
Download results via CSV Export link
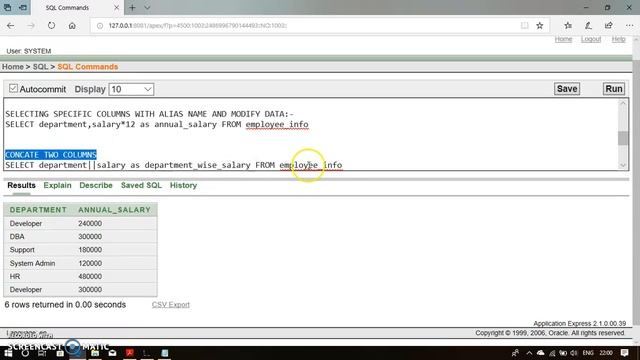171,304
